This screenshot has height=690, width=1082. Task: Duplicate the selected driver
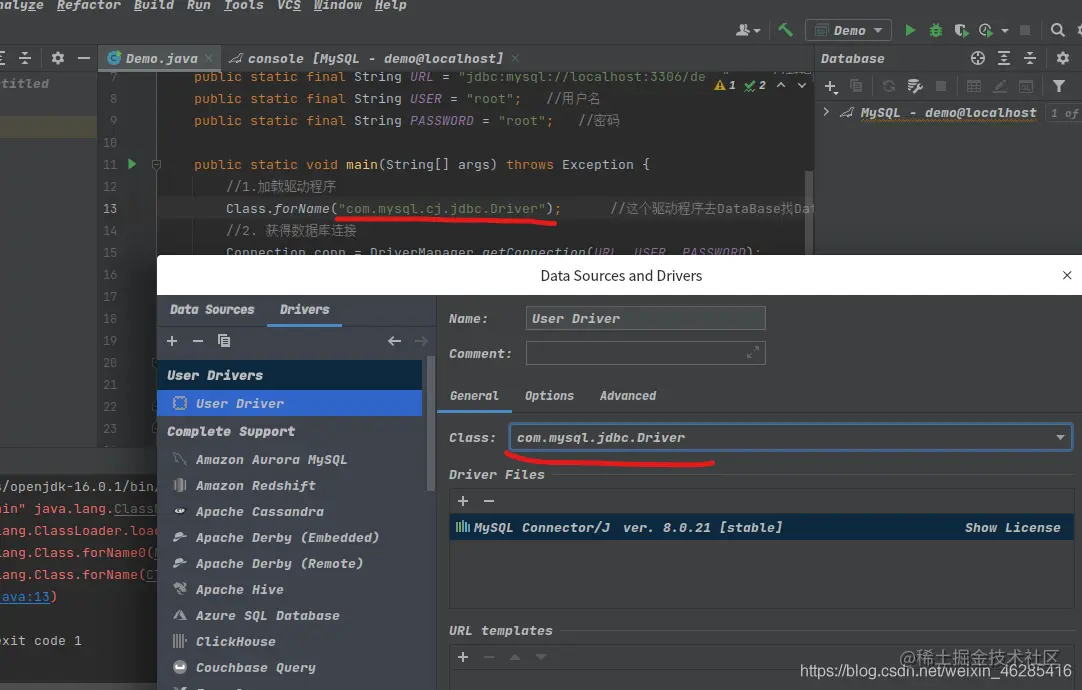tap(224, 341)
